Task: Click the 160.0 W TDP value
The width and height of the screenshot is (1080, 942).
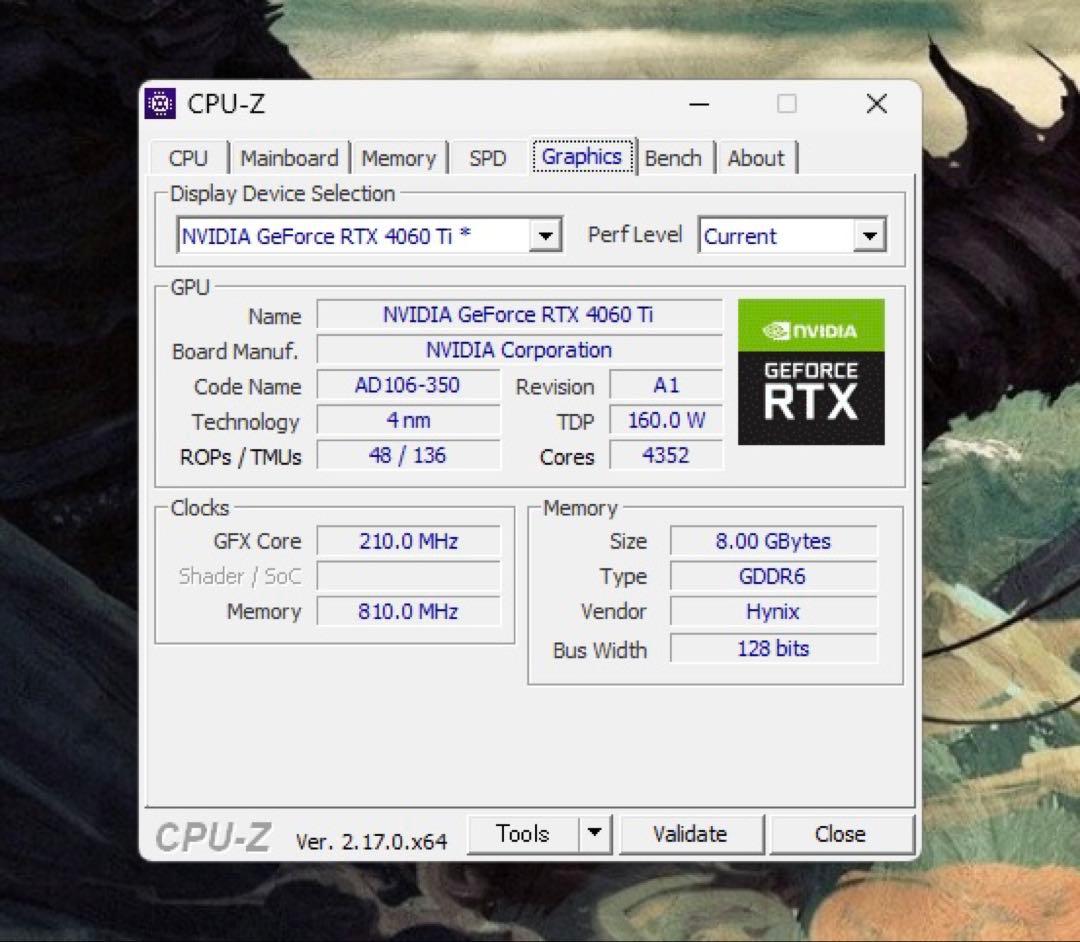Action: click(x=666, y=420)
